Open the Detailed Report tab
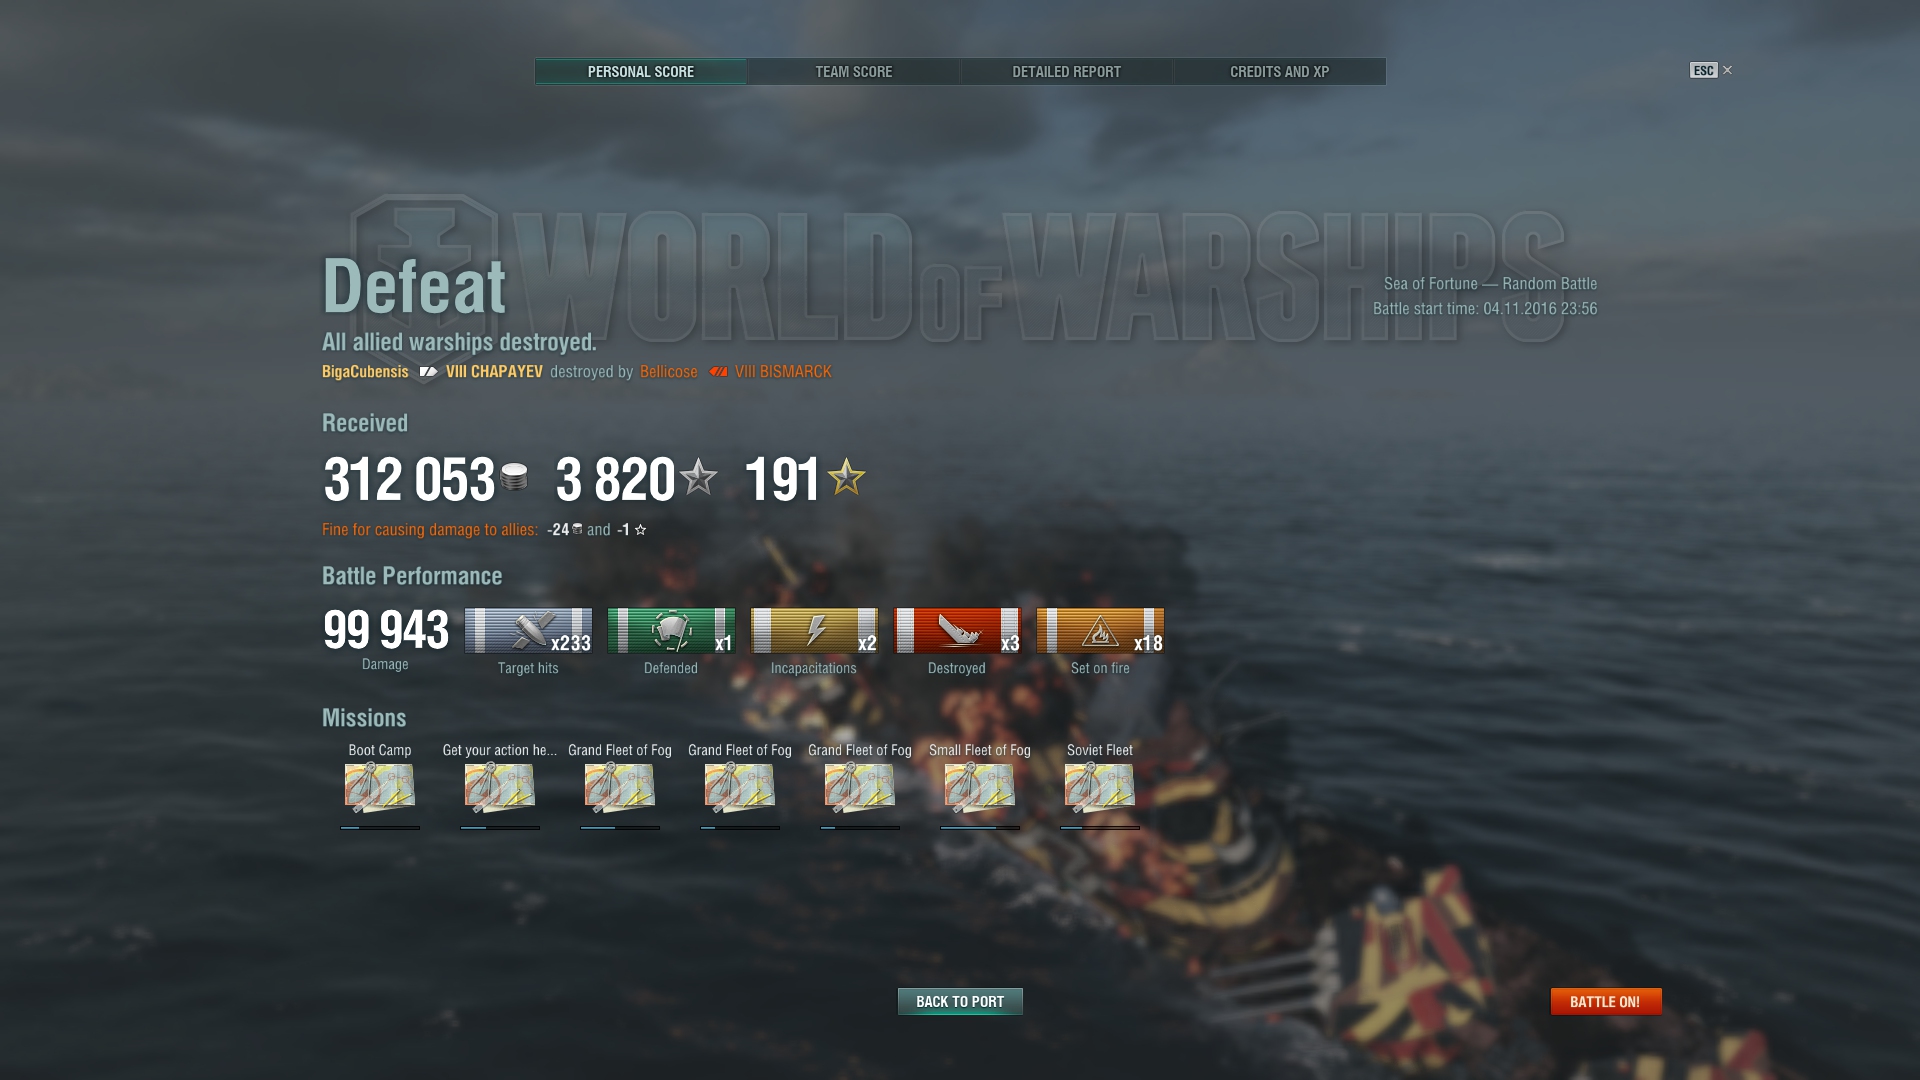This screenshot has height=1080, width=1920. (x=1066, y=72)
